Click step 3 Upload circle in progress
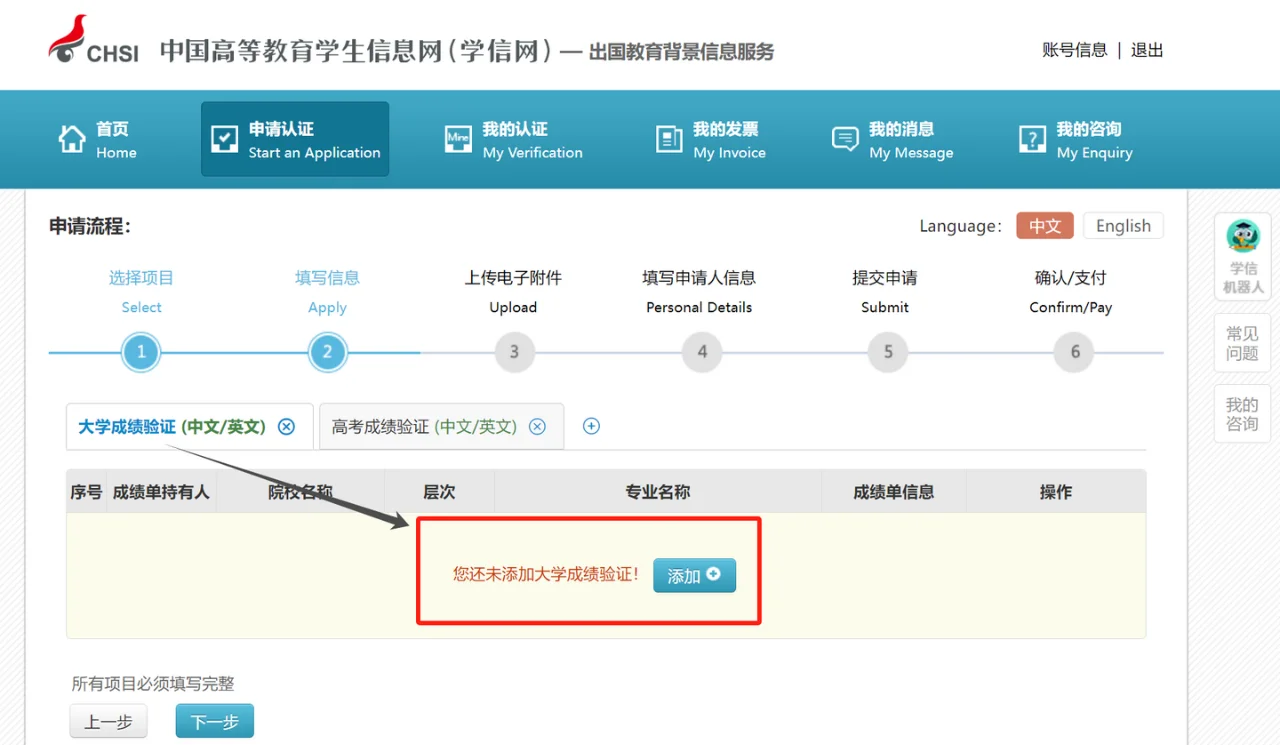Viewport: 1280px width, 745px height. 514,352
